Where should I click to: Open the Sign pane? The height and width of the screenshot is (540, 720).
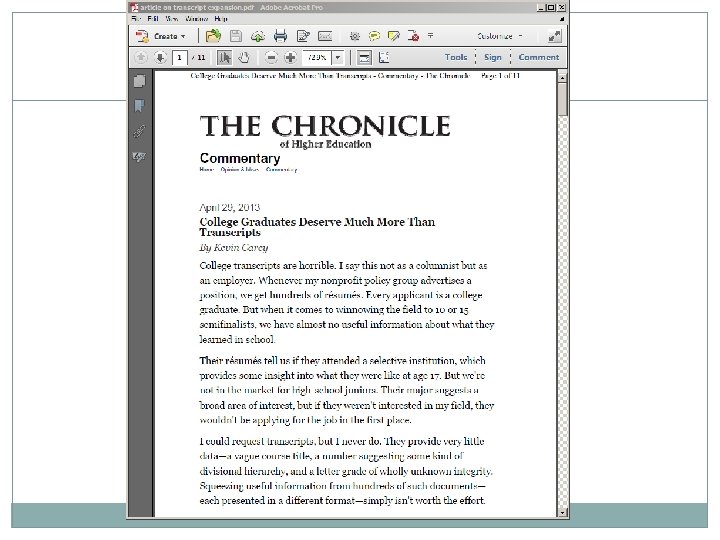click(493, 57)
